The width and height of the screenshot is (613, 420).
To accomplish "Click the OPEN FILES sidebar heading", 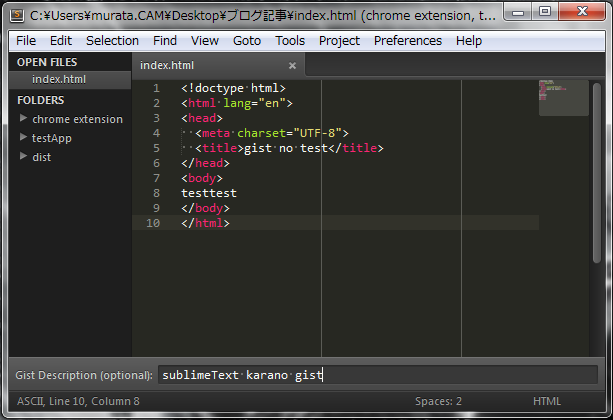I will 47,62.
